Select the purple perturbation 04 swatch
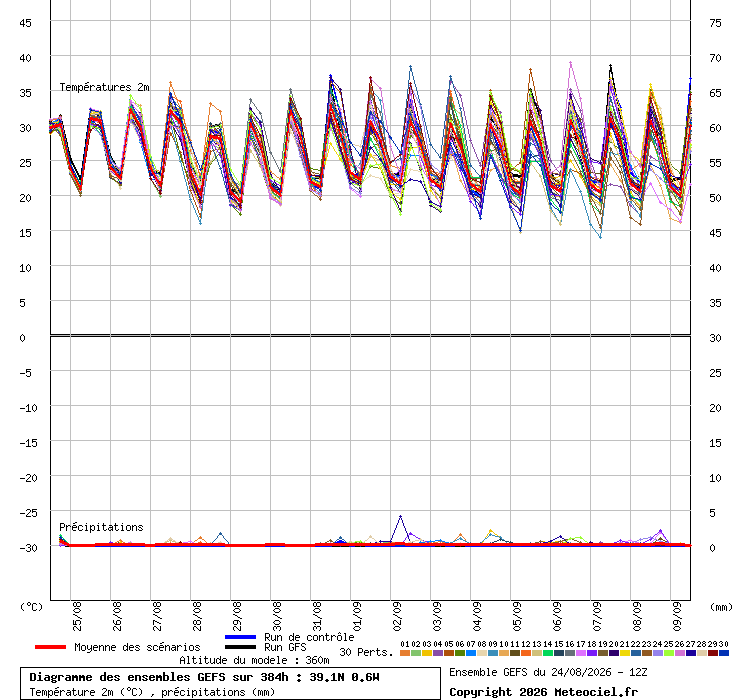The width and height of the screenshot is (740, 700). [x=437, y=653]
